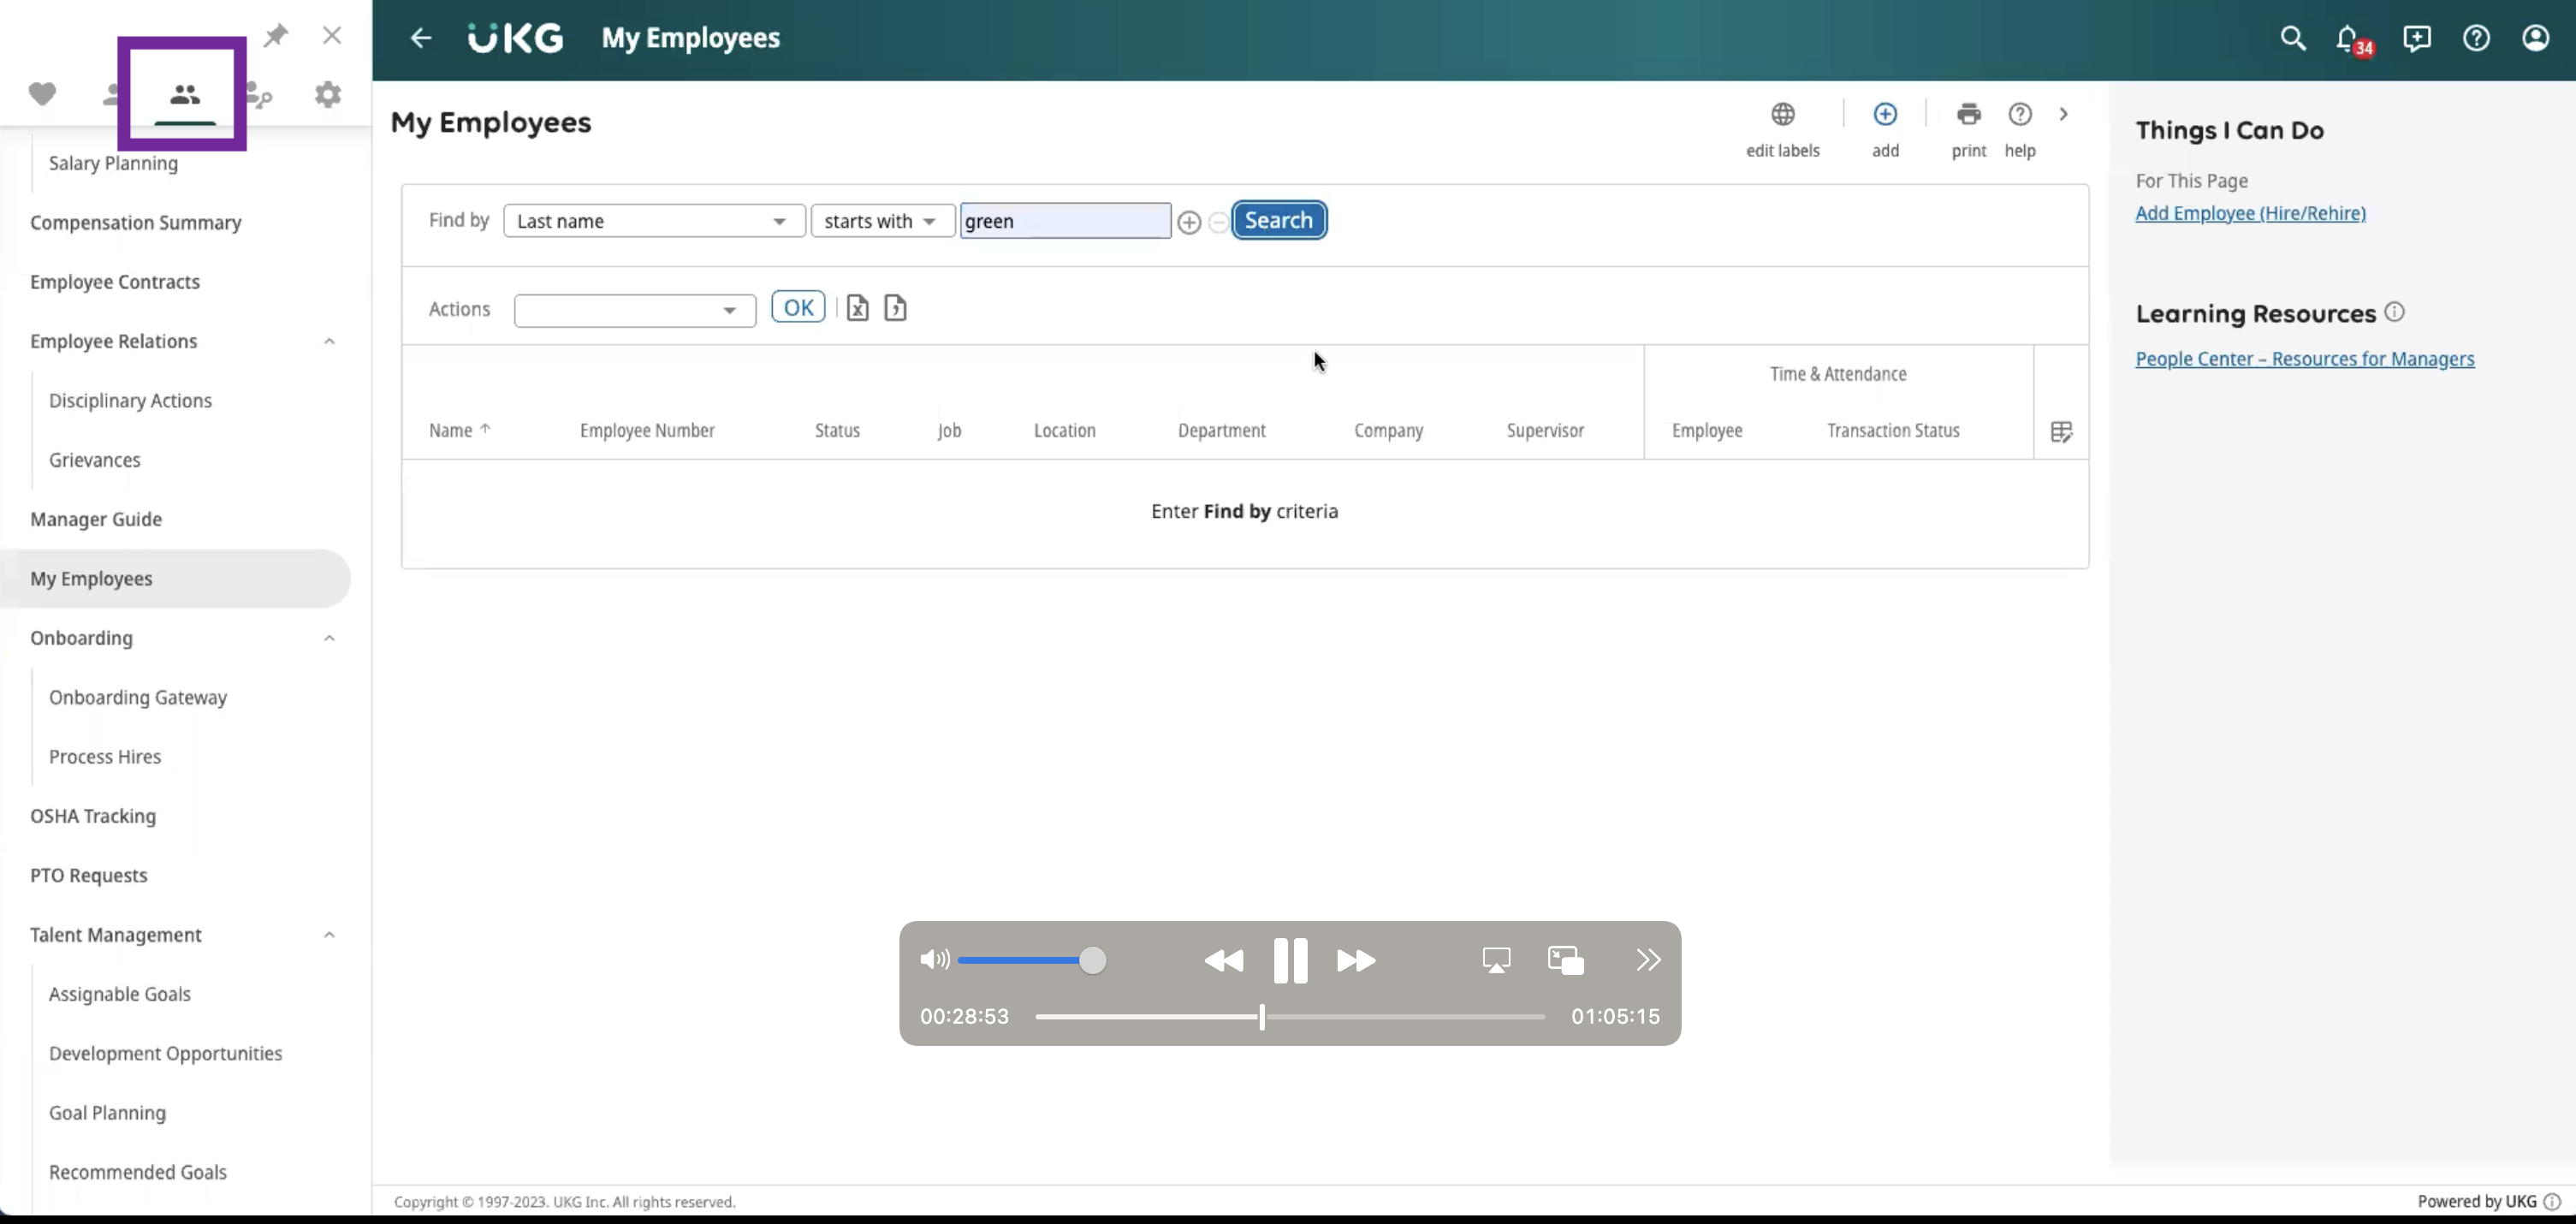The width and height of the screenshot is (2576, 1224).
Task: Click the Powered by UKG info icon
Action: click(x=2552, y=1201)
